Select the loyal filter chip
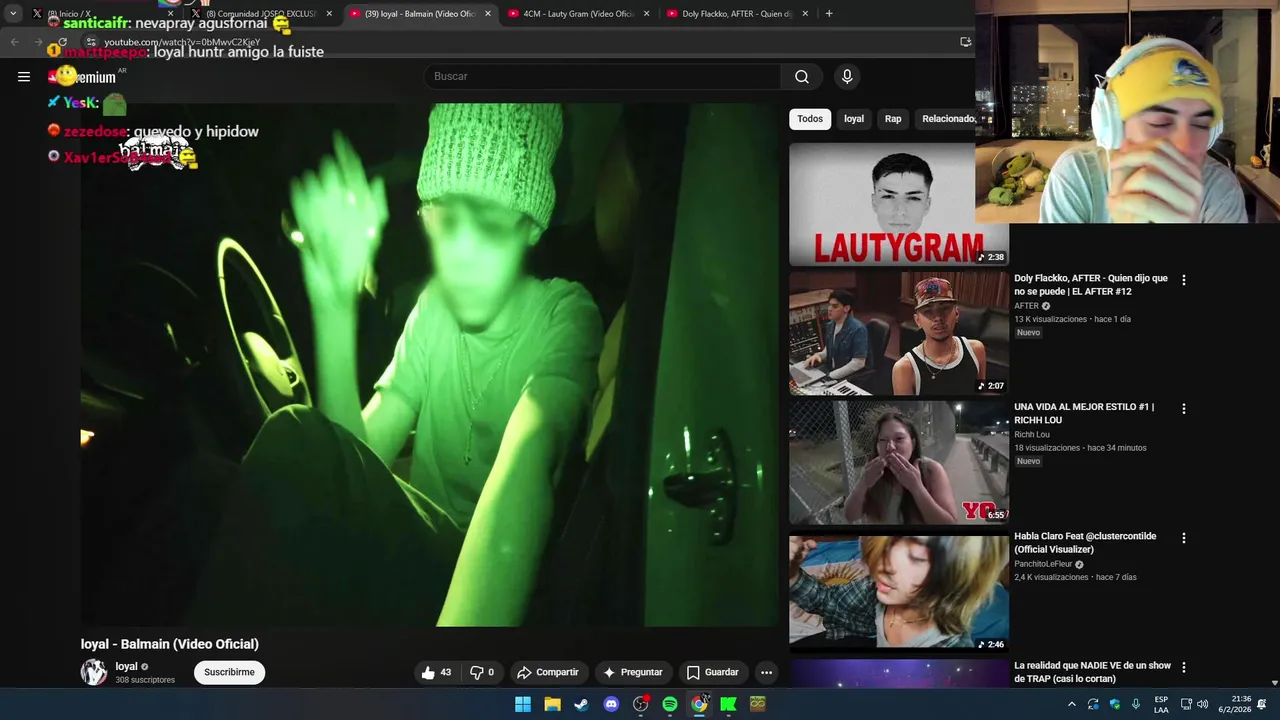The height and width of the screenshot is (720, 1280). coord(854,119)
